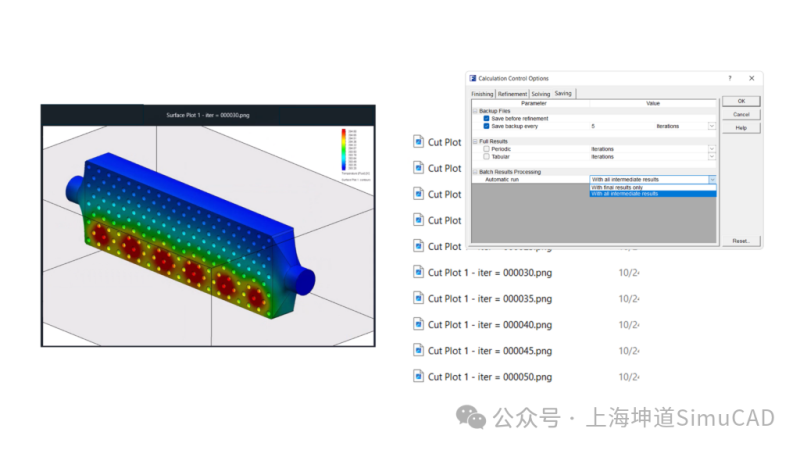Click the Parameter column header
This screenshot has width=800, height=450.
tap(534, 103)
